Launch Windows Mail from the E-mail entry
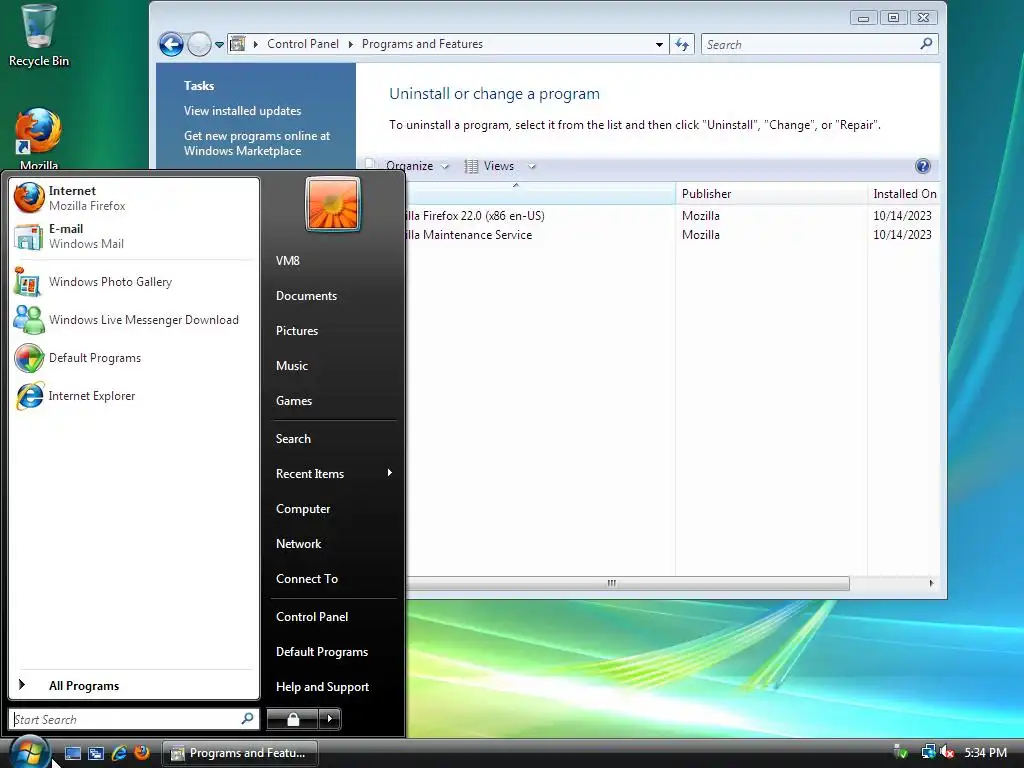 click(x=134, y=236)
